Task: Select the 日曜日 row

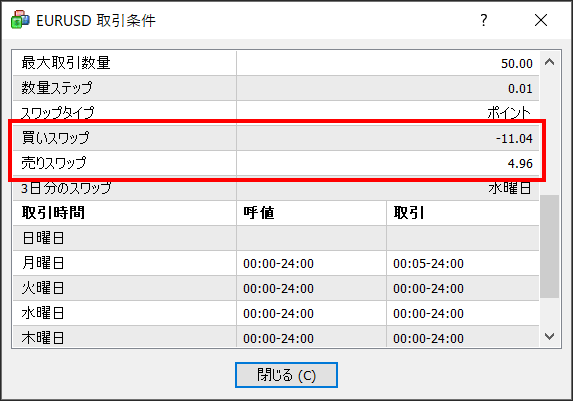Action: tap(276, 238)
